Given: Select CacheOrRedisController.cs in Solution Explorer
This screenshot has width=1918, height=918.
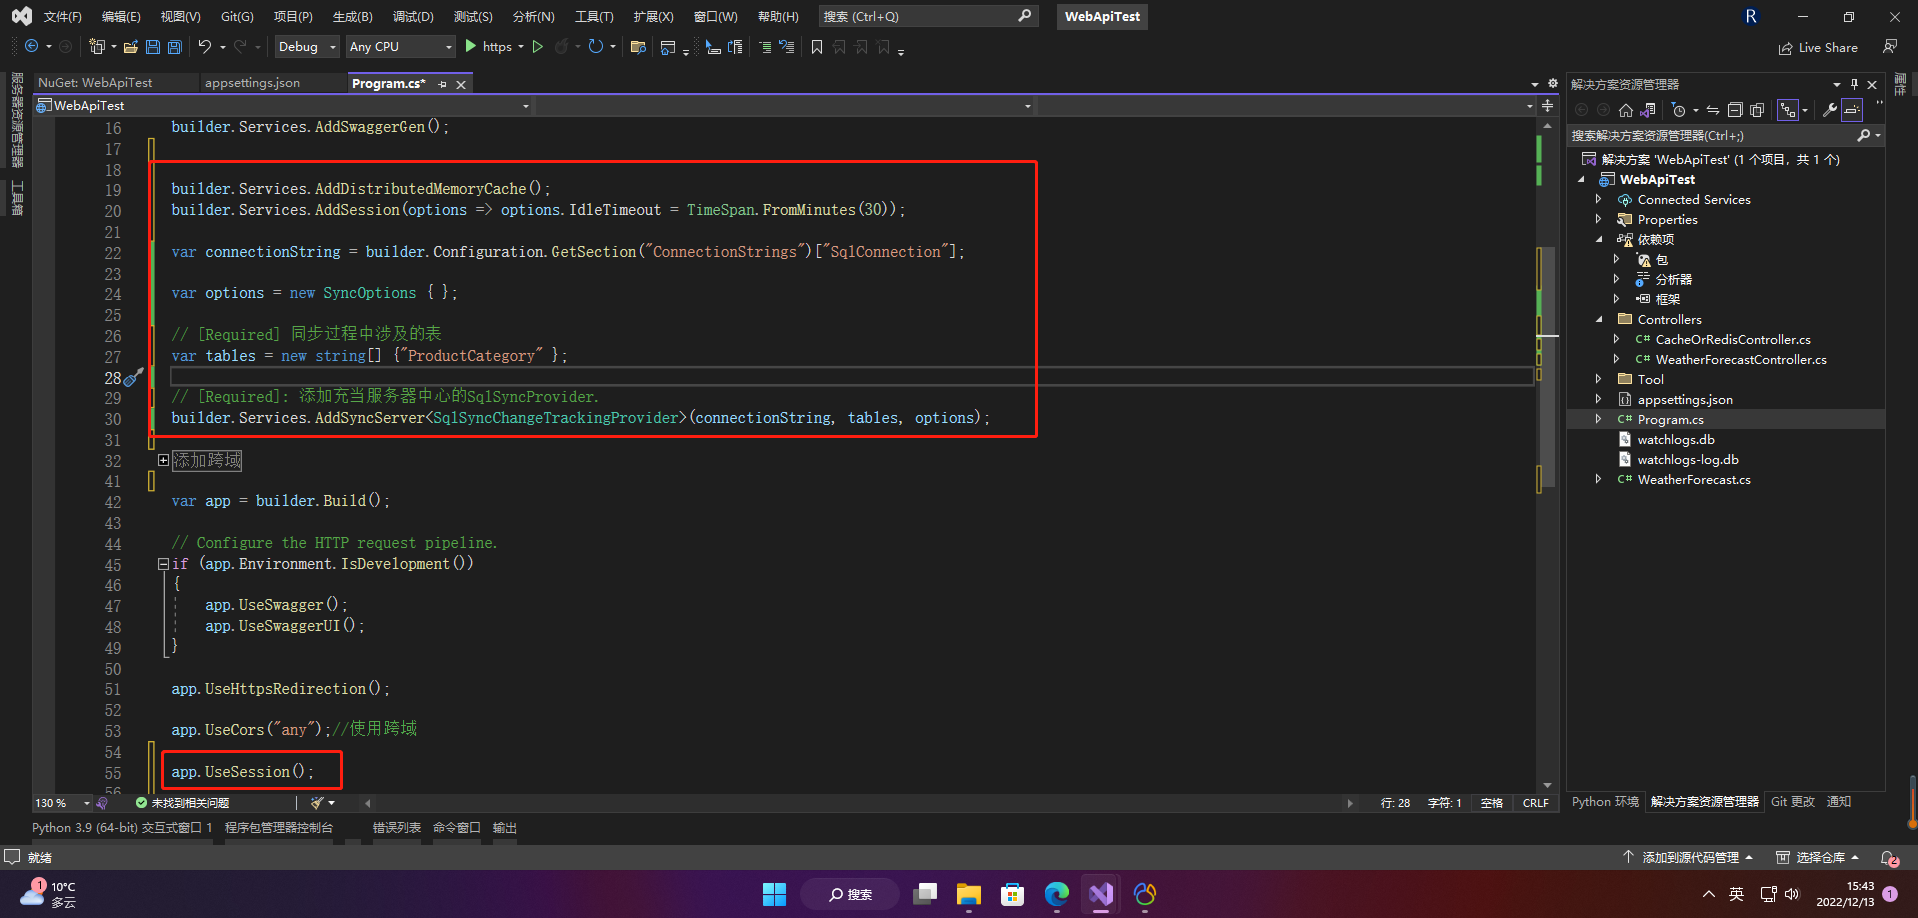Looking at the screenshot, I should [x=1733, y=339].
